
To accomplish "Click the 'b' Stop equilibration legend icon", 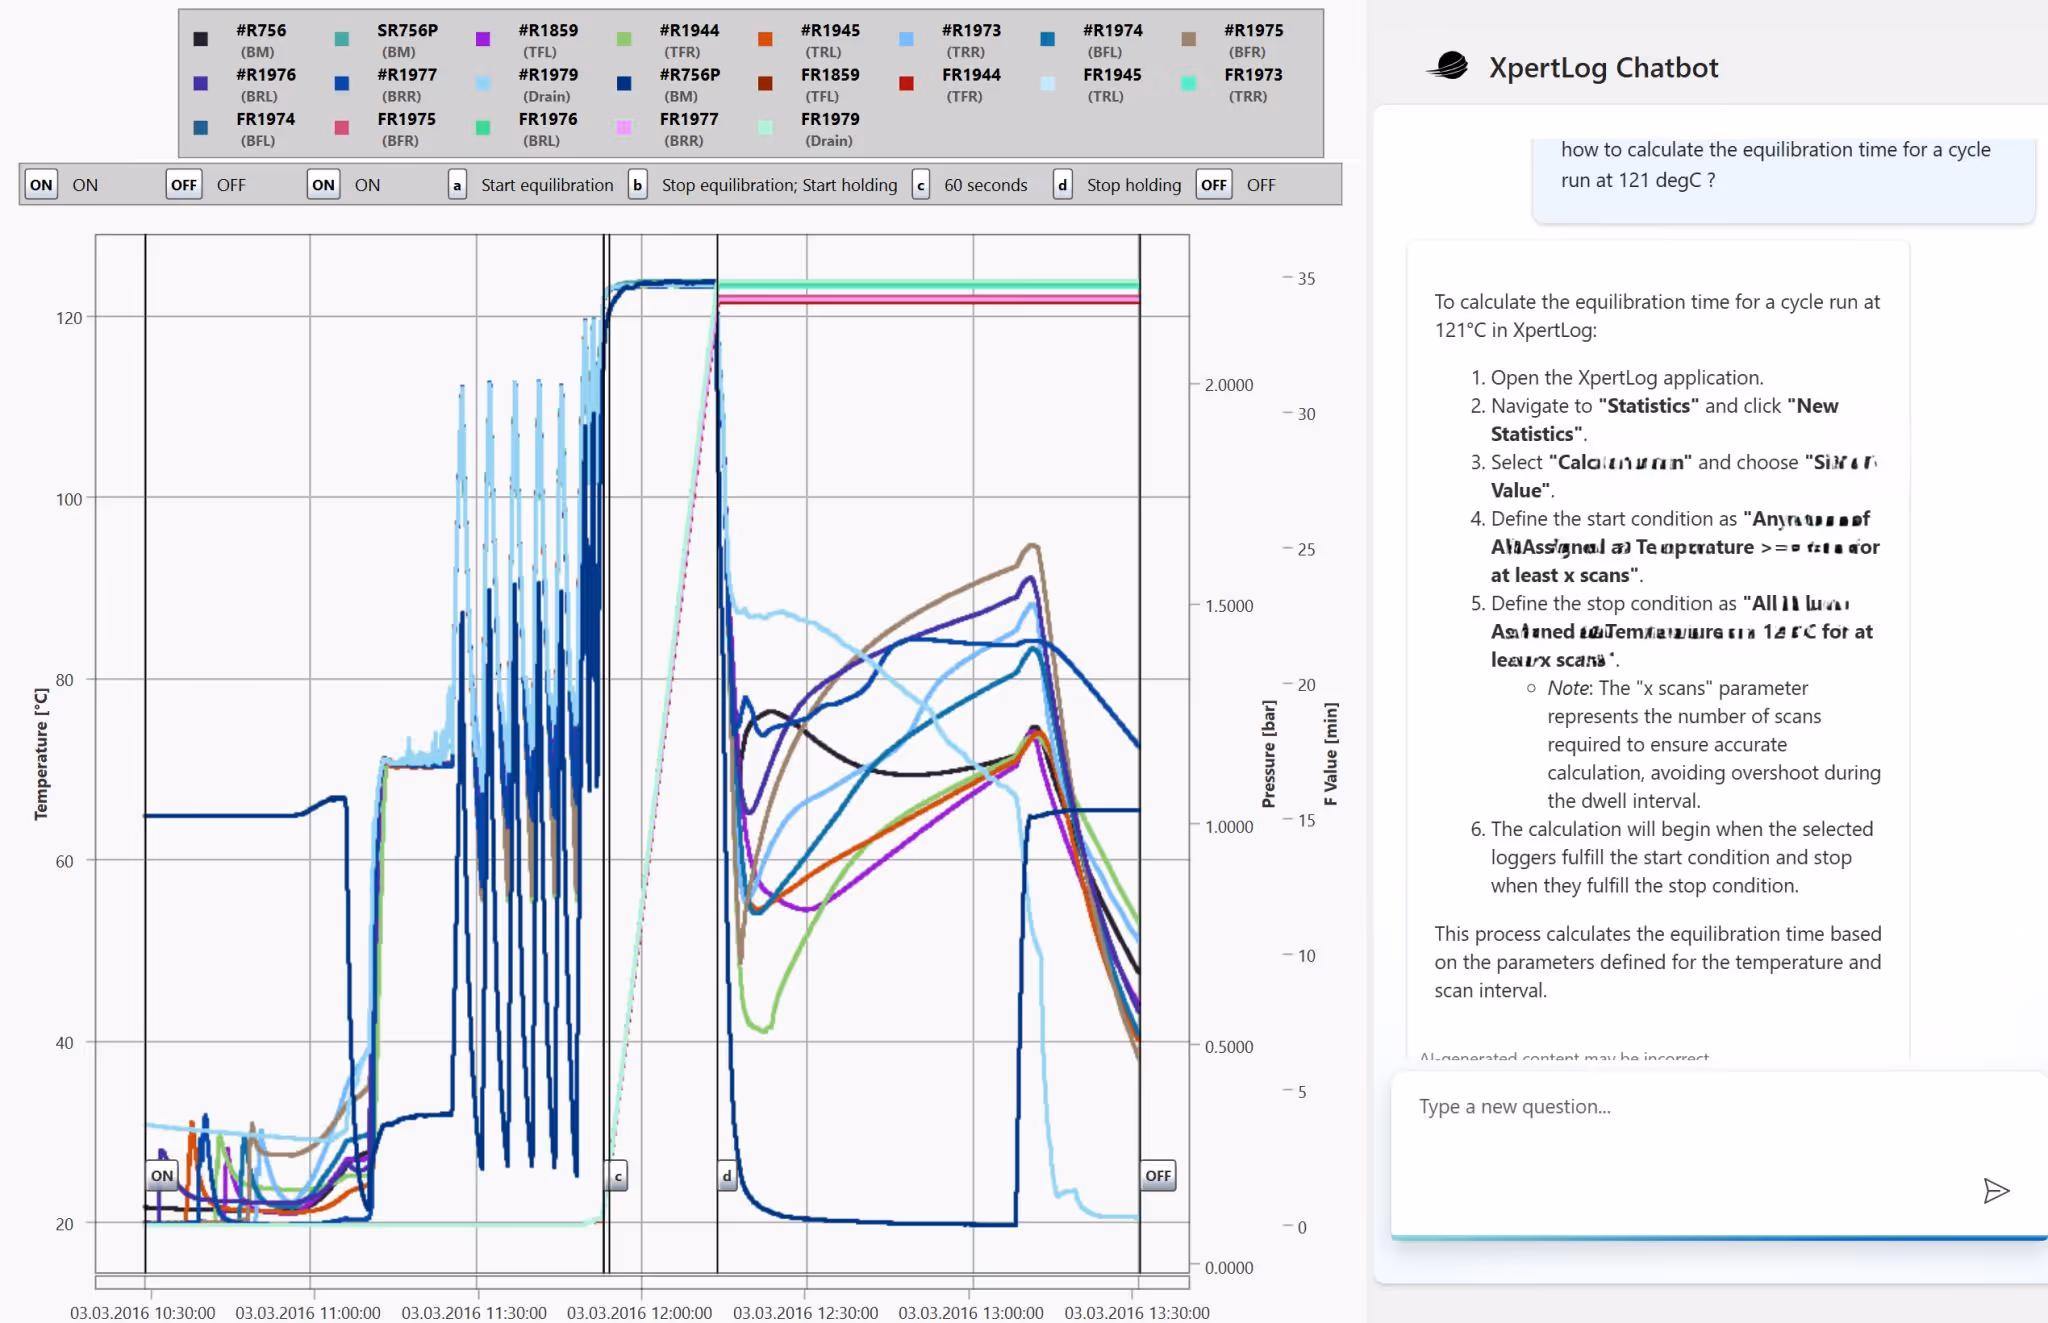I will [637, 185].
